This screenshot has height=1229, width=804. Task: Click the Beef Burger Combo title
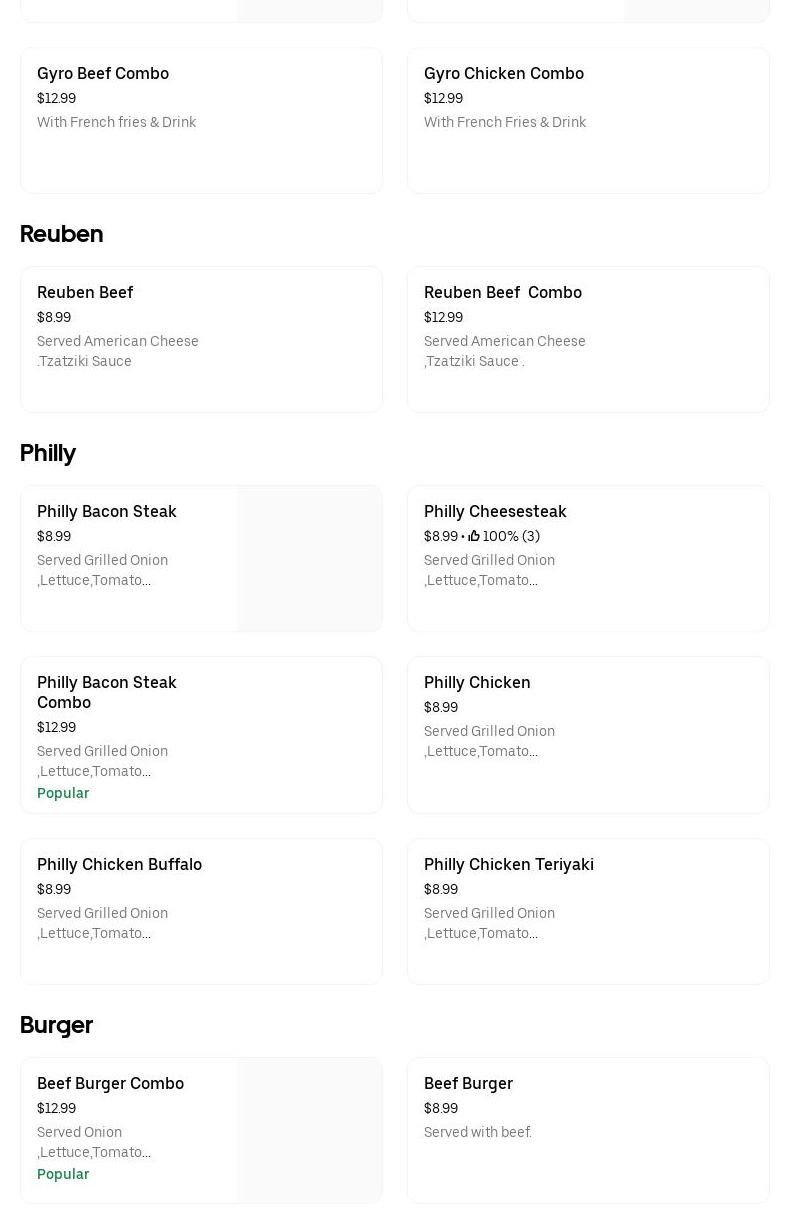(110, 1083)
